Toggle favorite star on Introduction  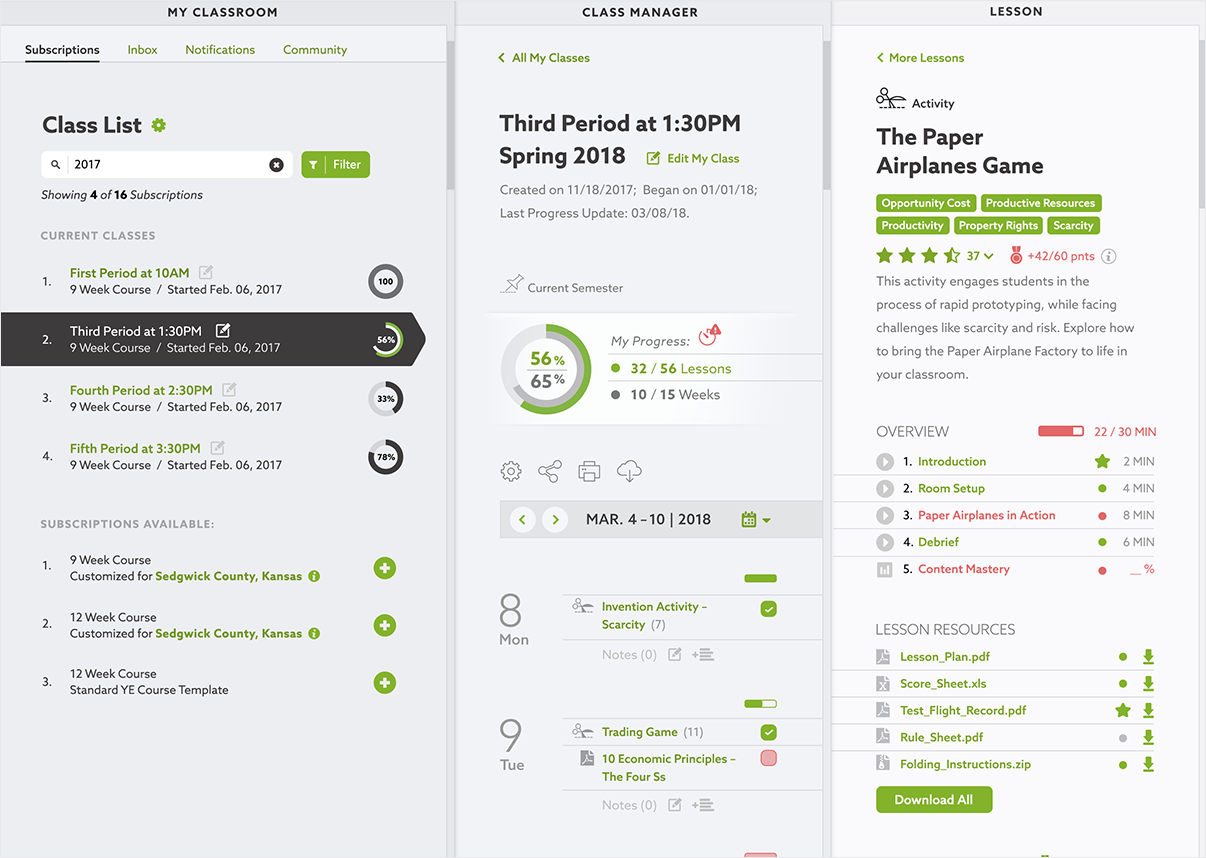1102,461
